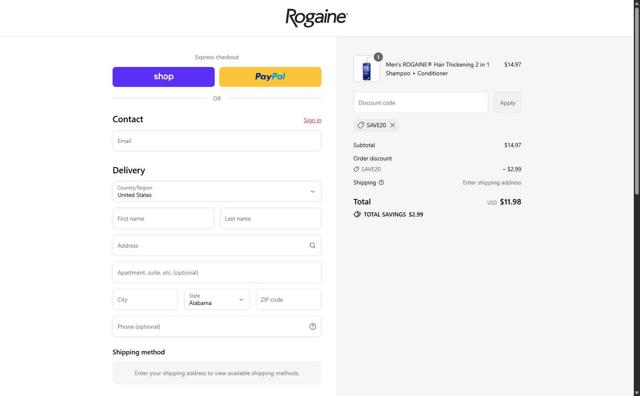The width and height of the screenshot is (640, 396).
Task: Open the Country/Region dropdown
Action: coord(217,191)
